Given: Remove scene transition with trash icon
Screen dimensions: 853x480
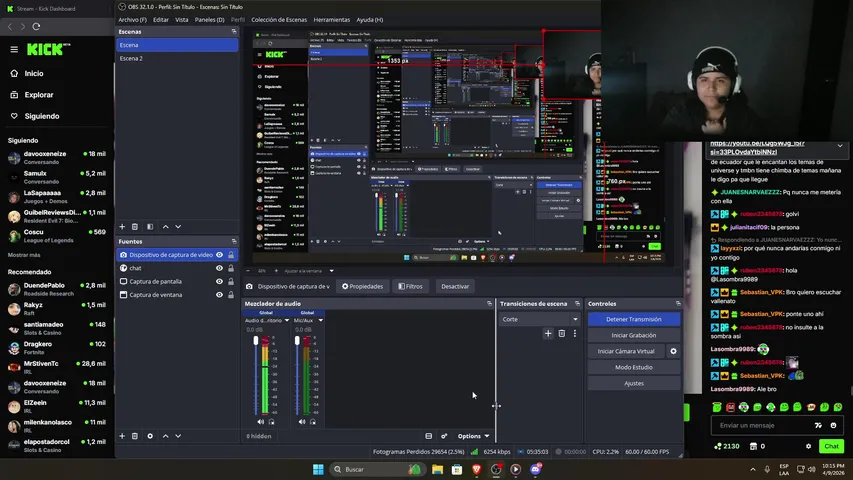Looking at the screenshot, I should (x=561, y=334).
